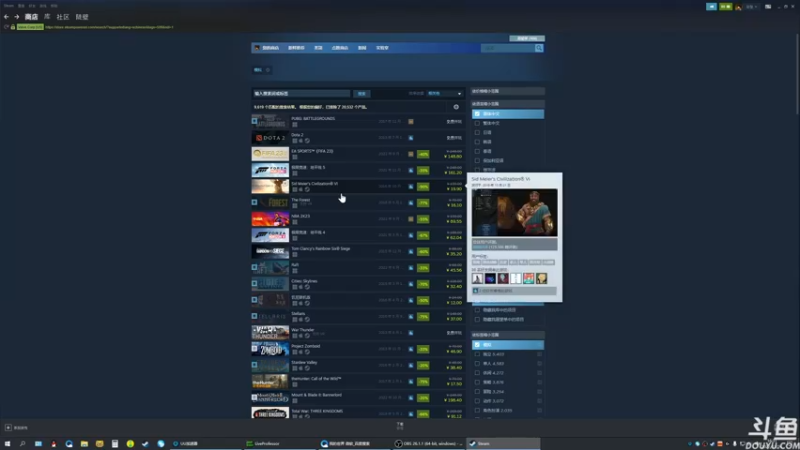Viewport: 800px width, 450px height.
Task: Click the add game plus icon at bottom left
Action: point(8,428)
